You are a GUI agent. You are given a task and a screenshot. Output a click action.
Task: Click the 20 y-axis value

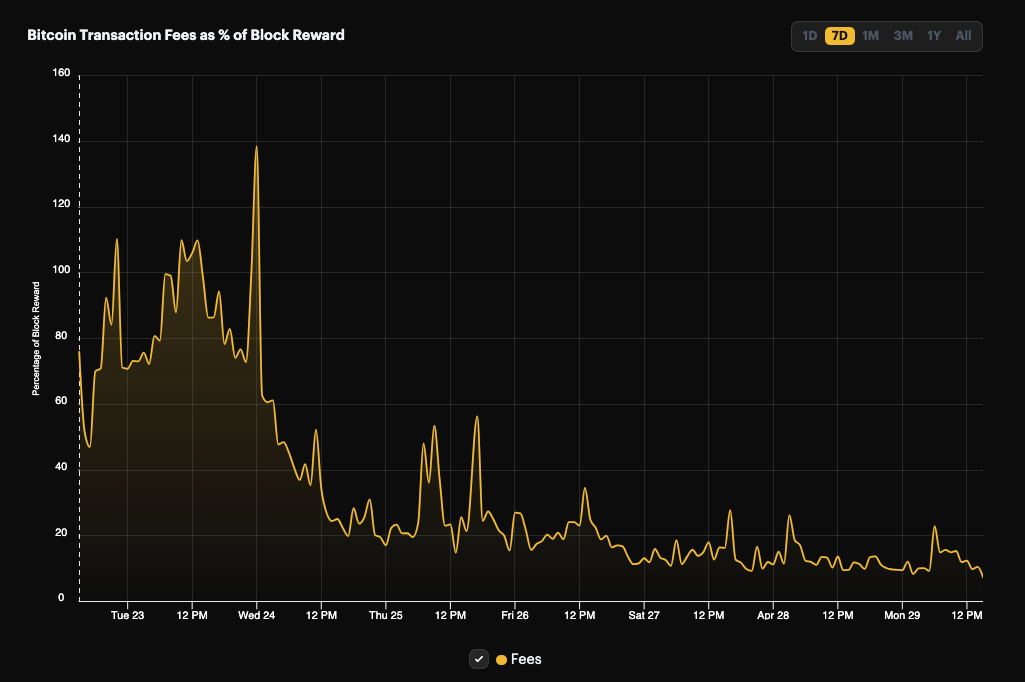click(61, 533)
